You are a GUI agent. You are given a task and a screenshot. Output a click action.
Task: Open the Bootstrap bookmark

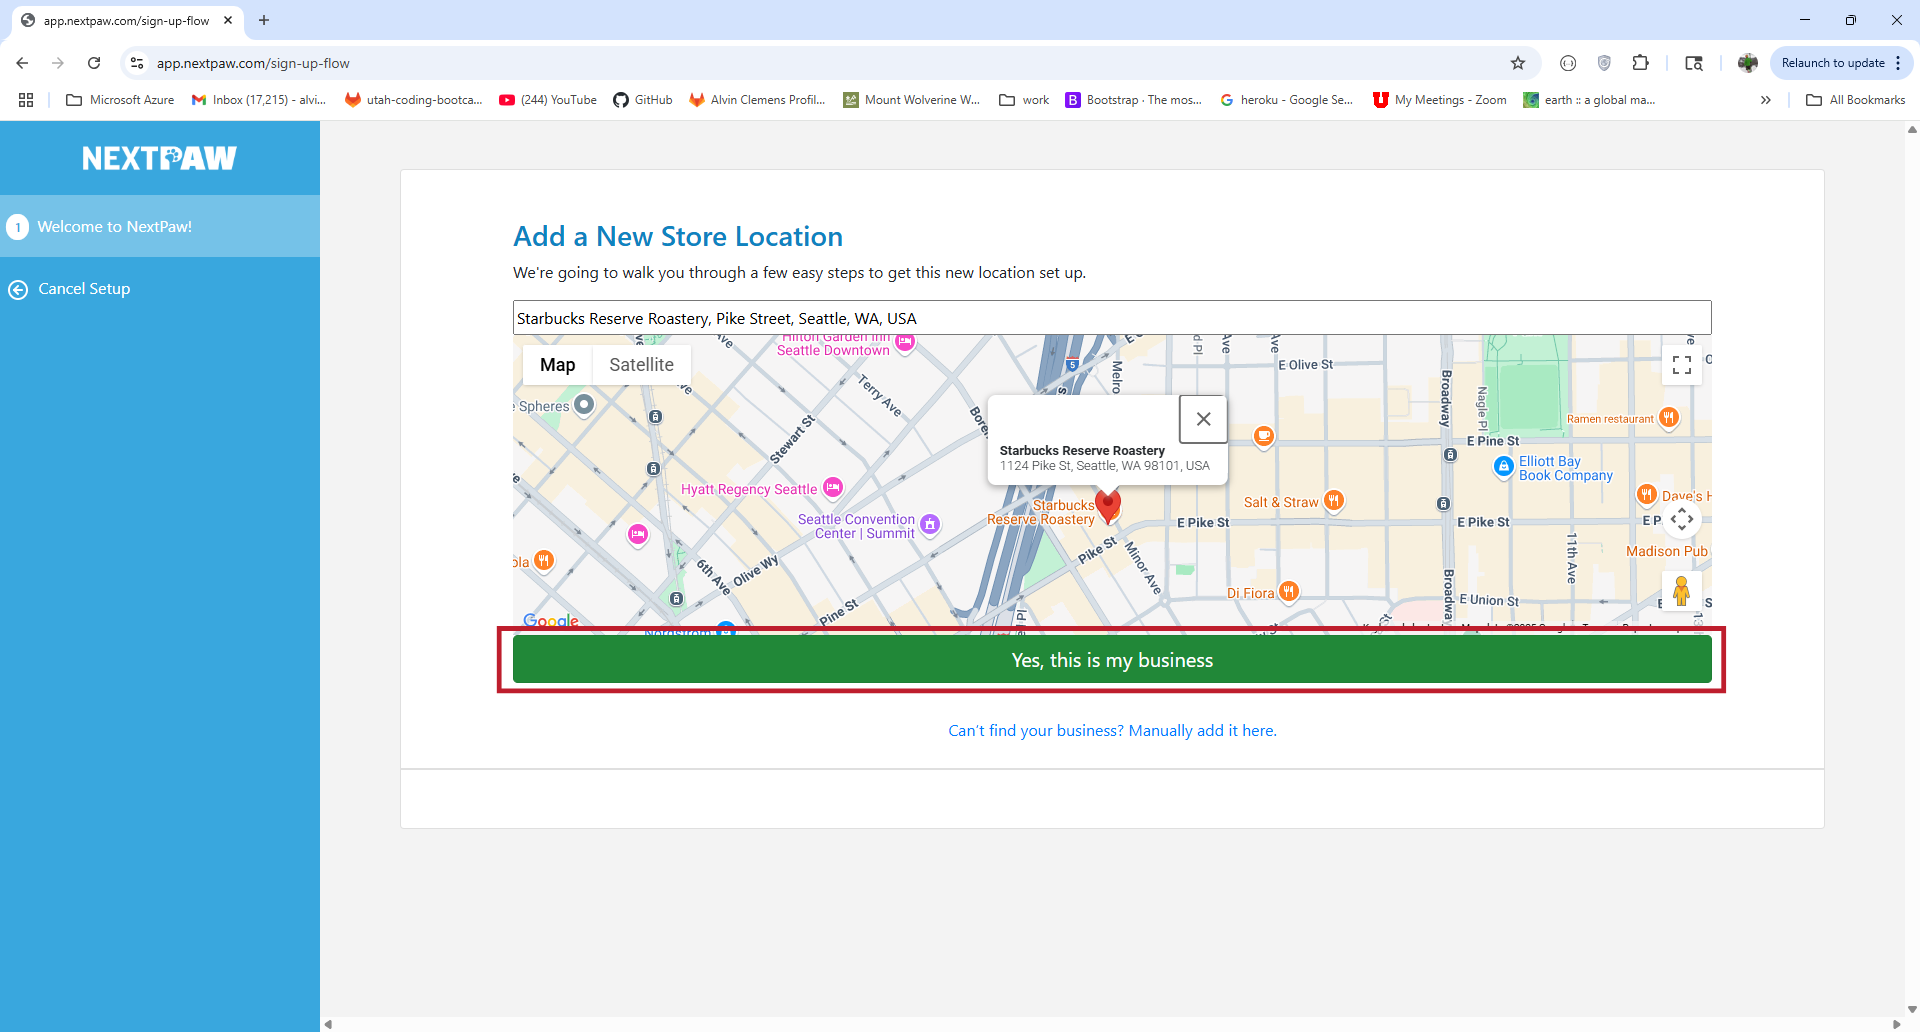pyautogui.click(x=1134, y=100)
